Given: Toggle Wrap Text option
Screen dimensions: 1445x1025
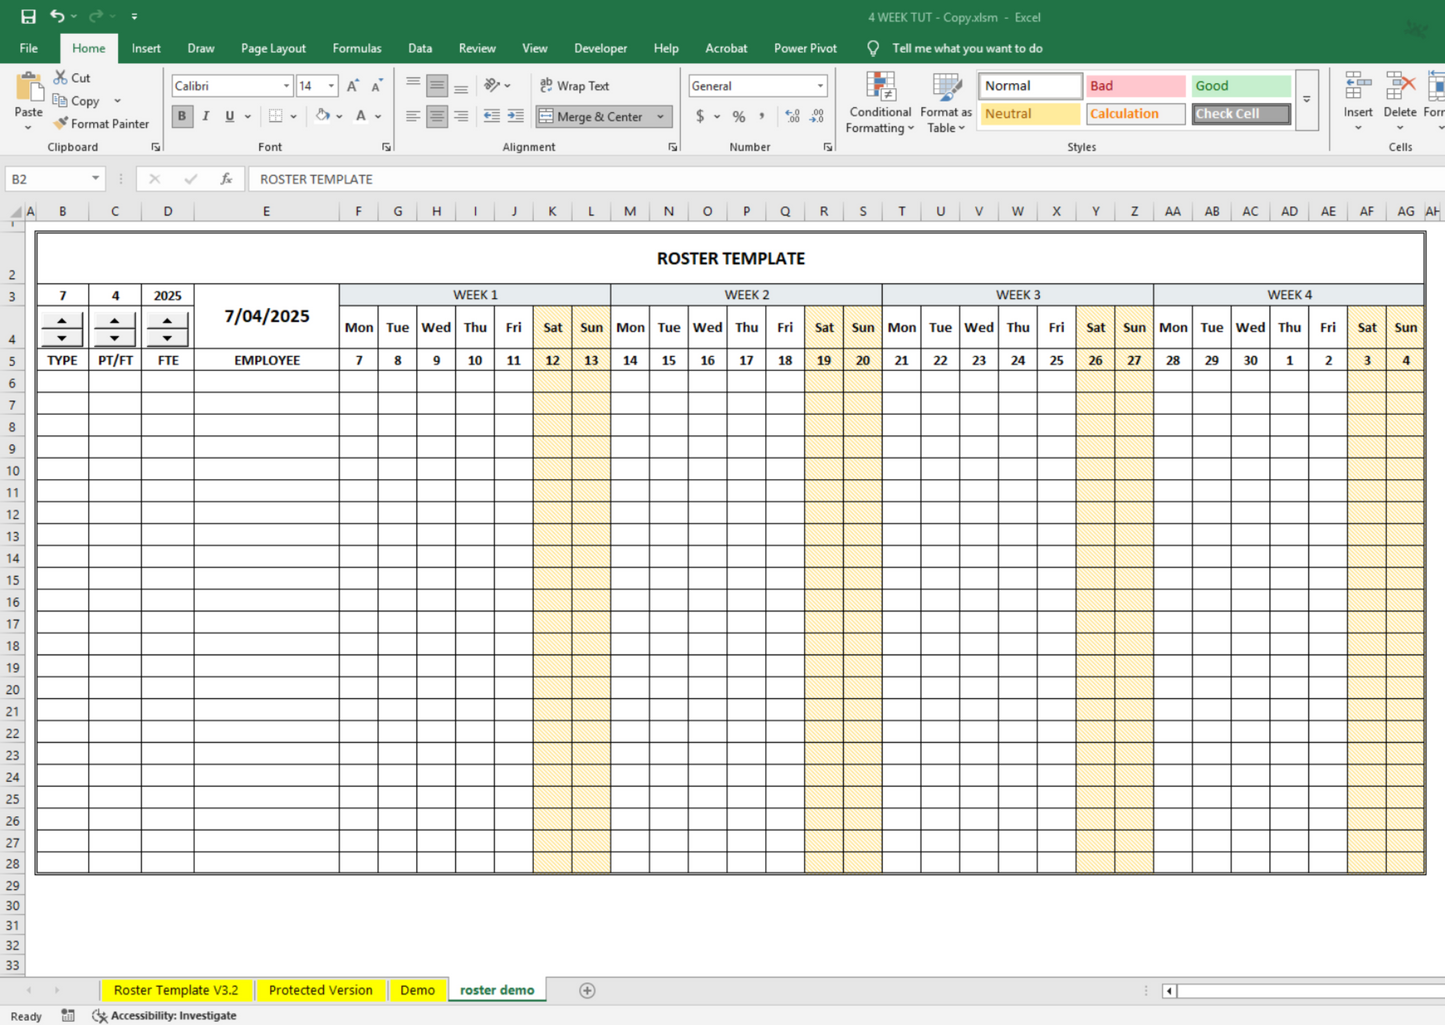Looking at the screenshot, I should pyautogui.click(x=575, y=86).
